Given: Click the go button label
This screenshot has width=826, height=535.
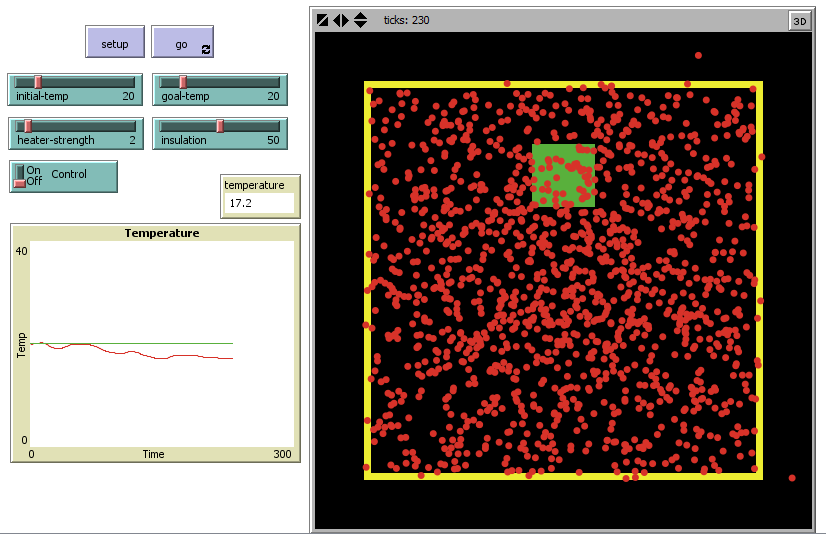Looking at the screenshot, I should (x=181, y=45).
